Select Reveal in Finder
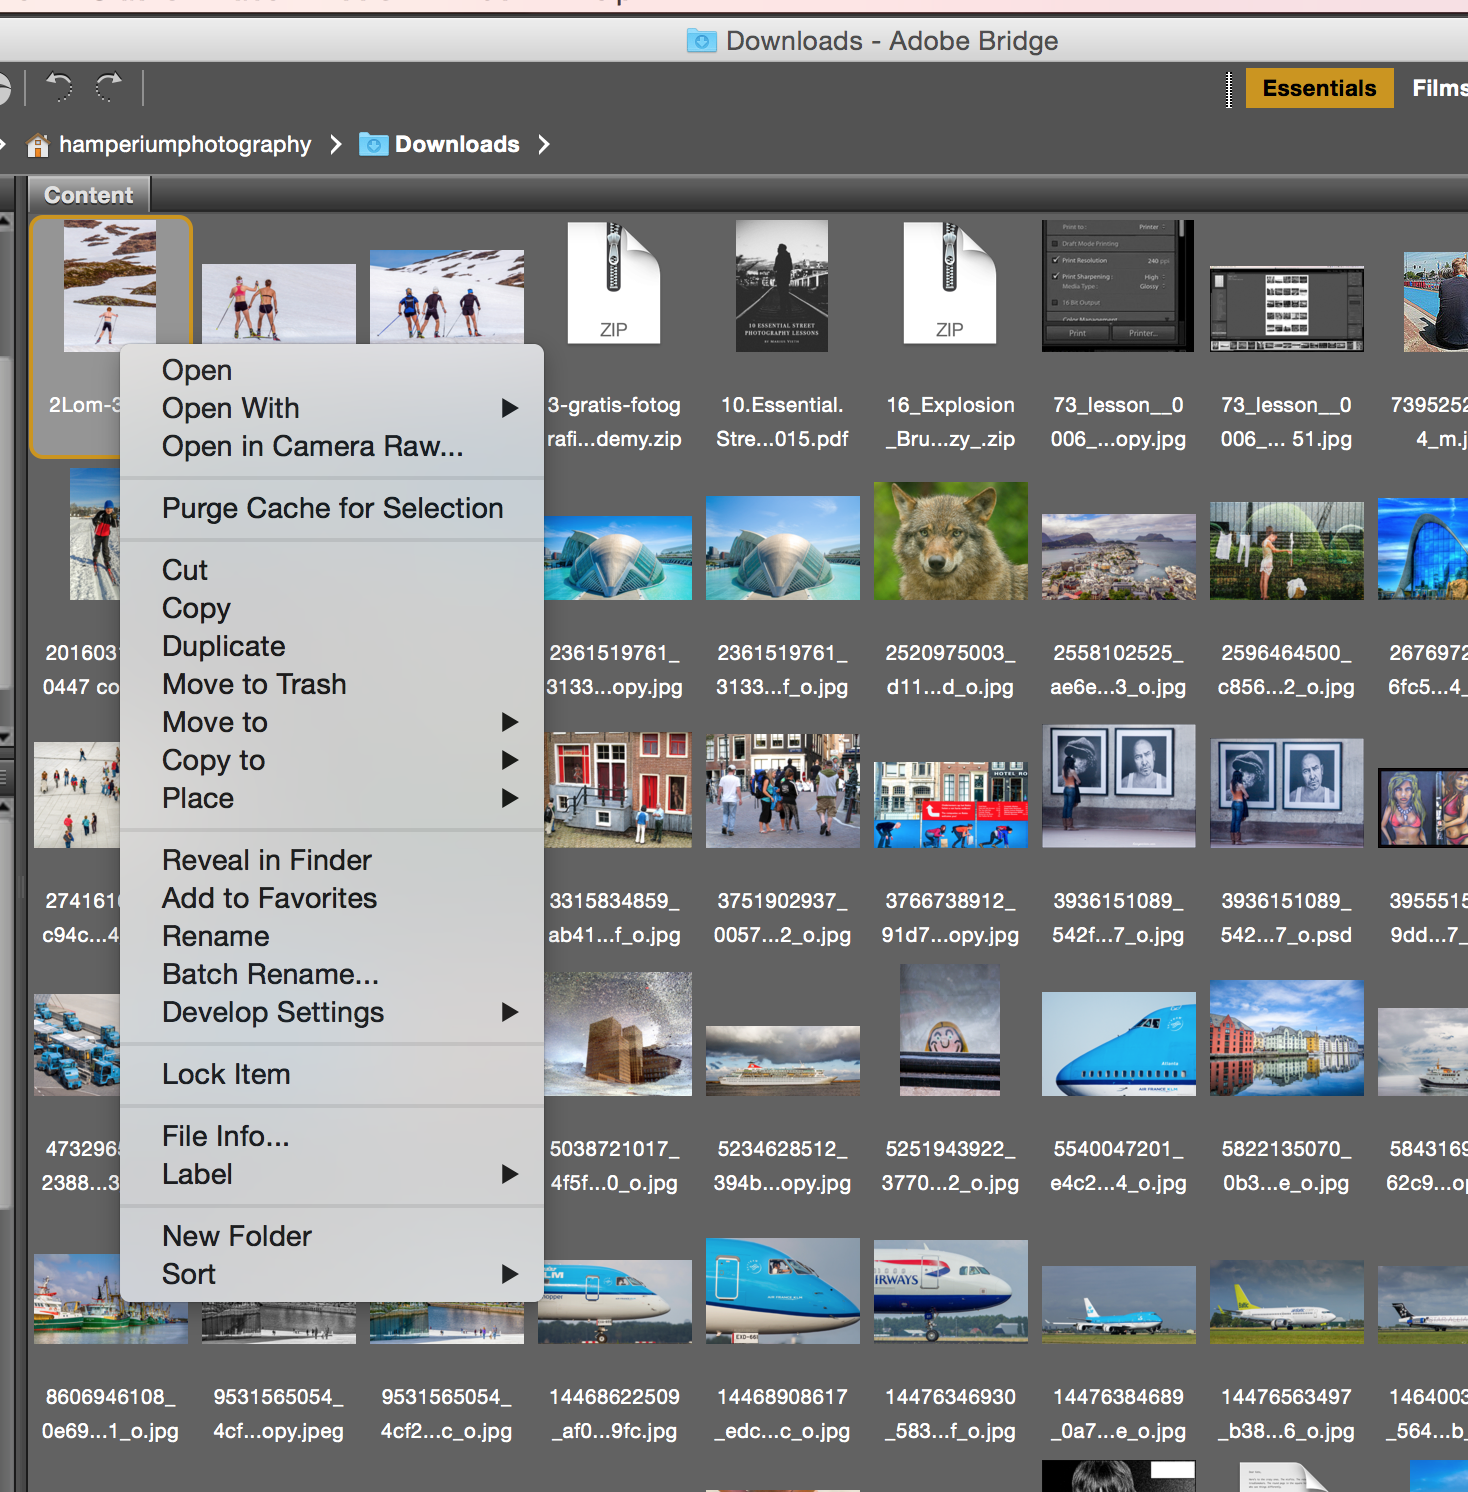Screen dimensions: 1468x1492 266,860
